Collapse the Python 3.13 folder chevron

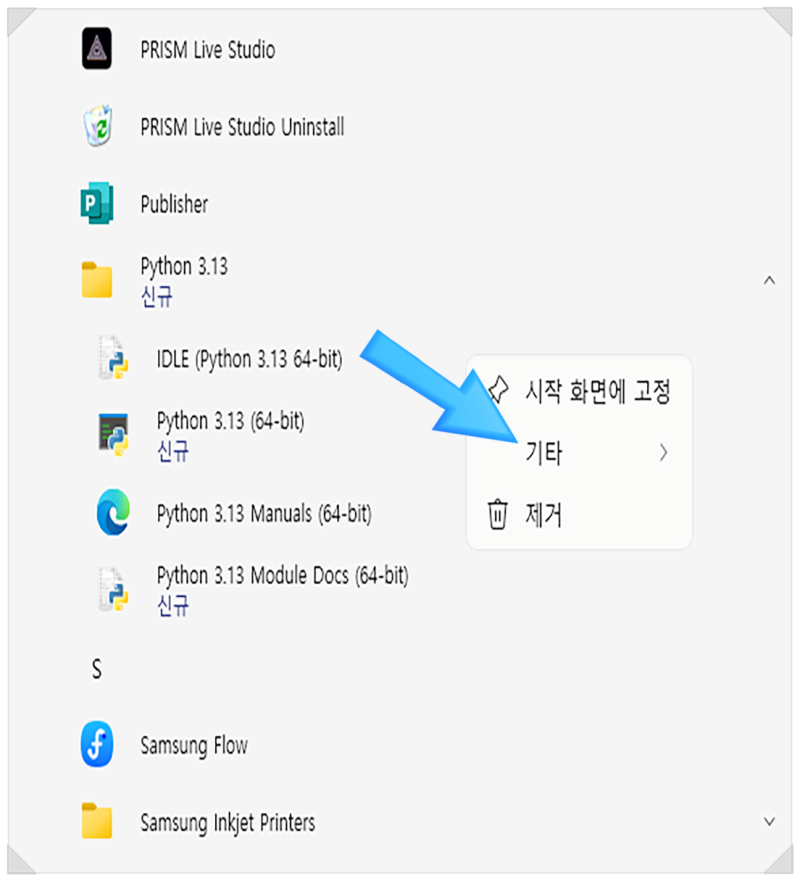coord(769,280)
